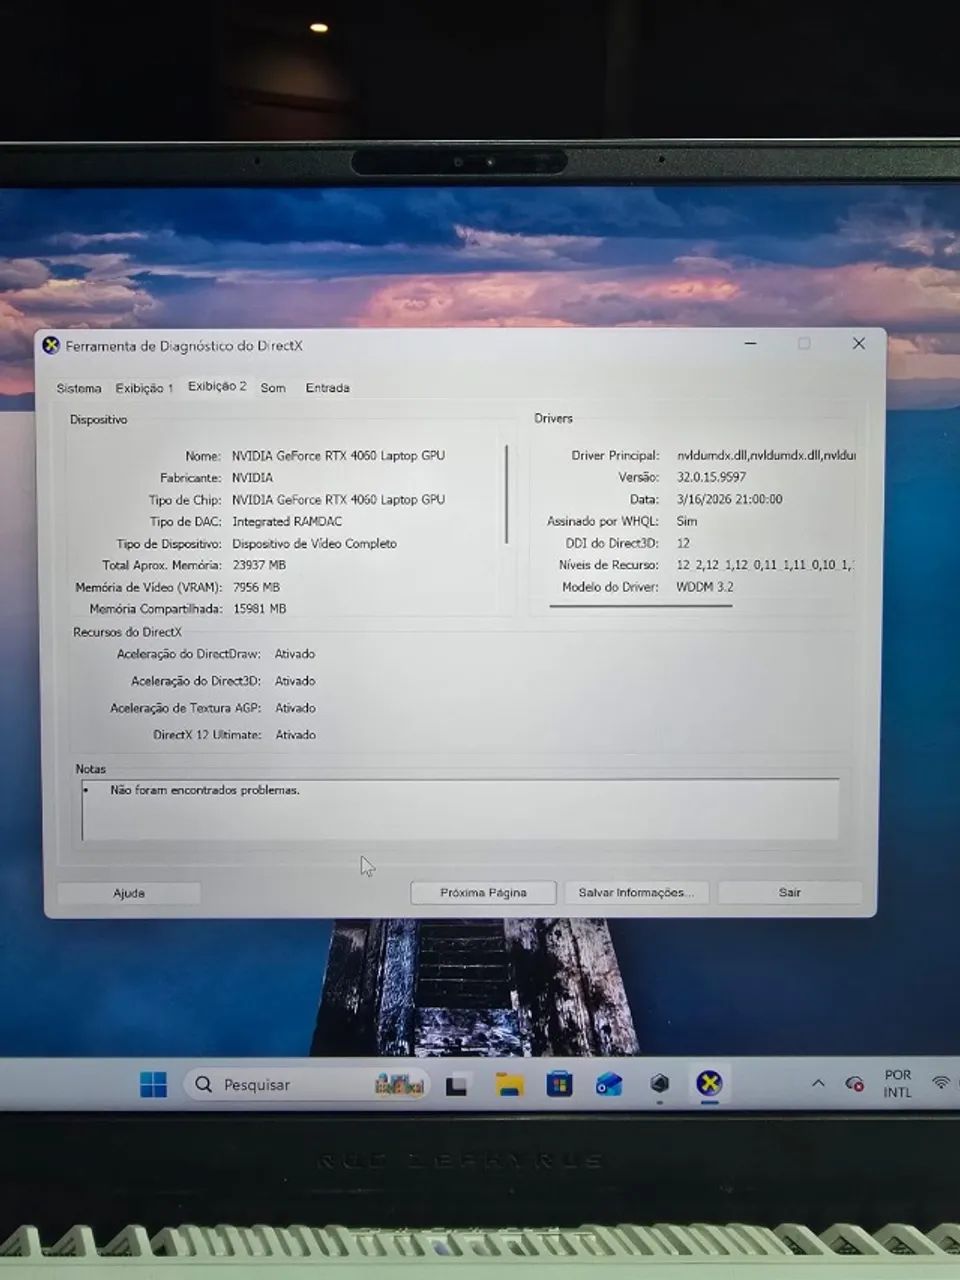This screenshot has height=1280, width=960.
Task: Click the dark cube app icon in taskbar
Action: 659,1083
